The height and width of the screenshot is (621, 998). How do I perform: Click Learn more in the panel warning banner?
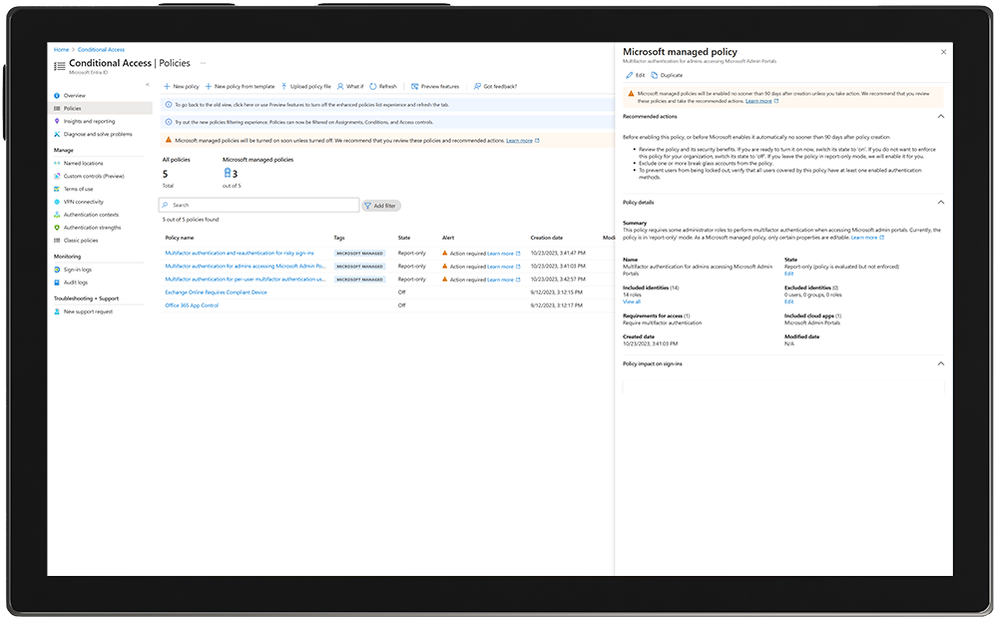759,101
